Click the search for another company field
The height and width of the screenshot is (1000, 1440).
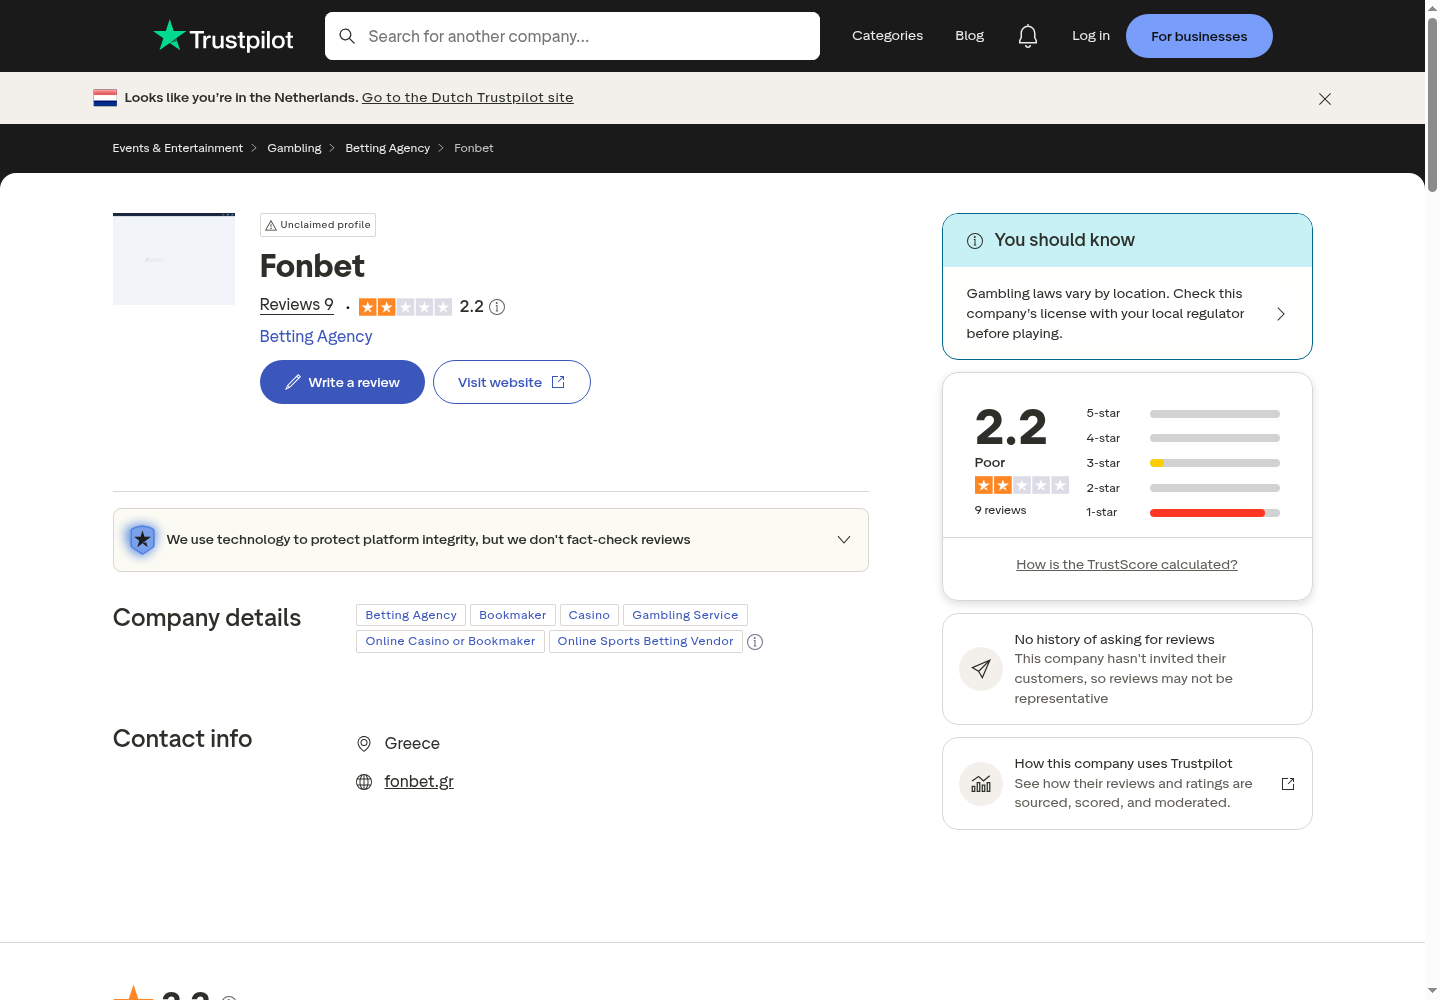(572, 36)
